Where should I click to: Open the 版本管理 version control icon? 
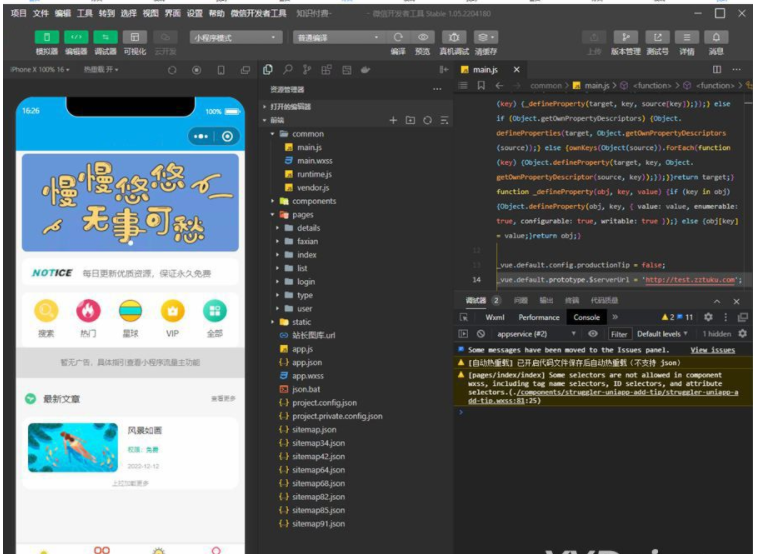(625, 37)
